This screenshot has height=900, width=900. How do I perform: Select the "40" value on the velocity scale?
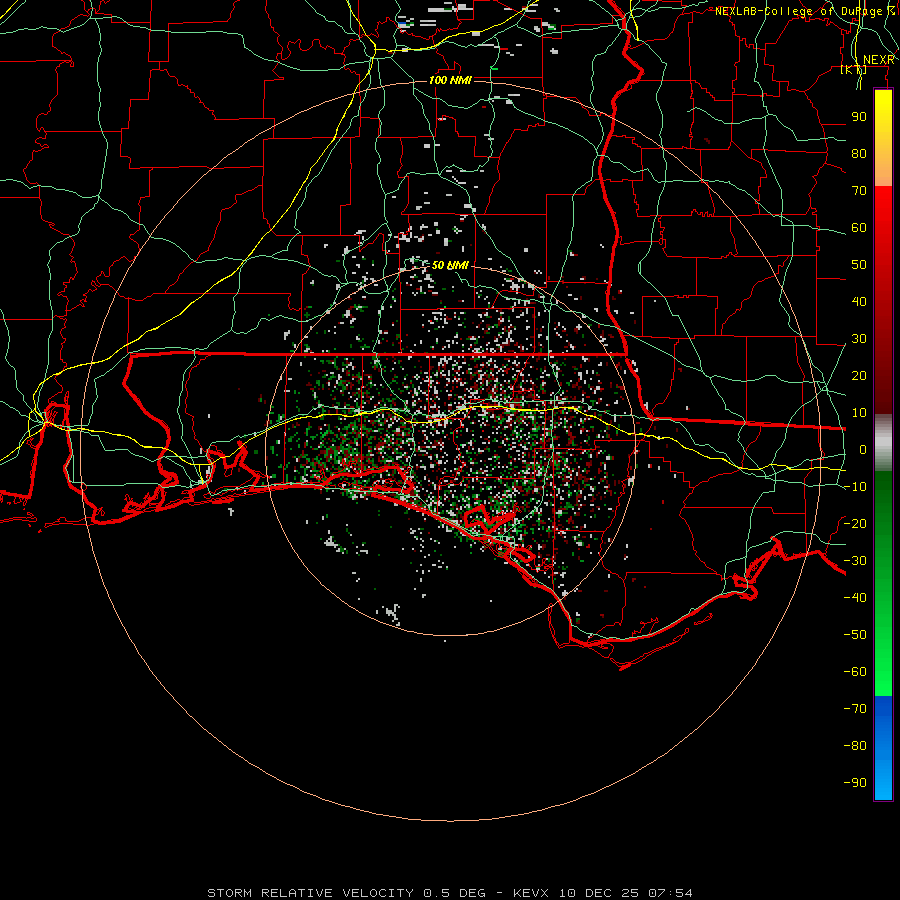(859, 301)
